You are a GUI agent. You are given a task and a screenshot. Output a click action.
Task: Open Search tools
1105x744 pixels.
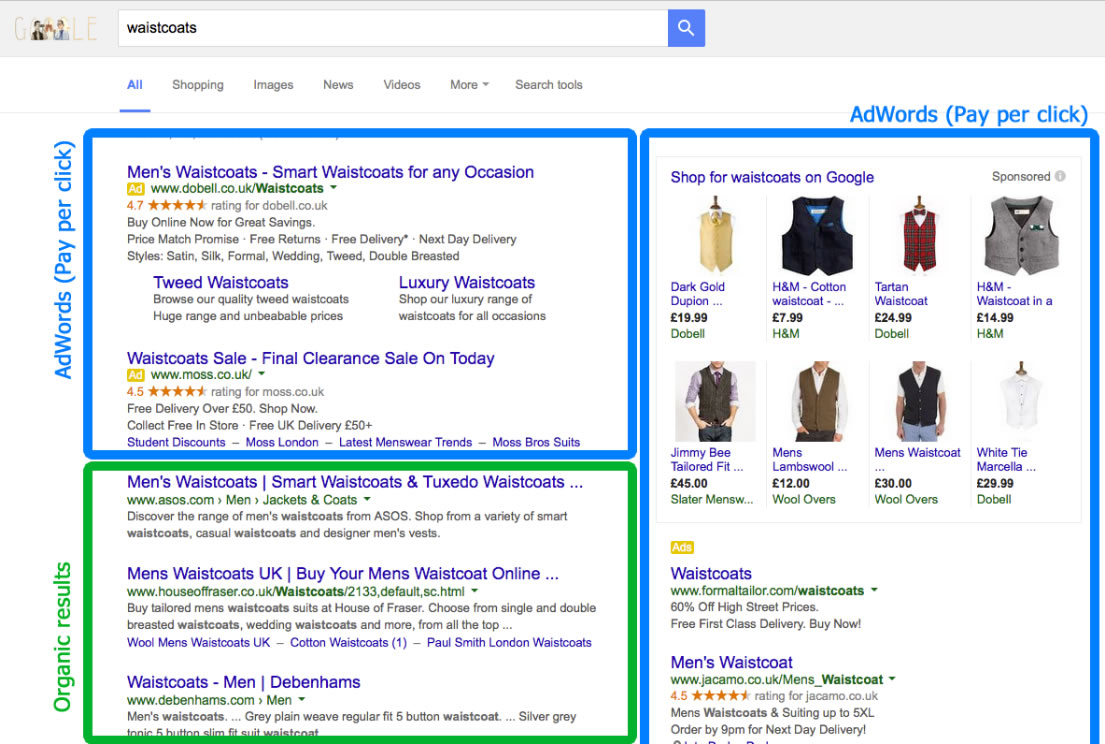point(549,85)
